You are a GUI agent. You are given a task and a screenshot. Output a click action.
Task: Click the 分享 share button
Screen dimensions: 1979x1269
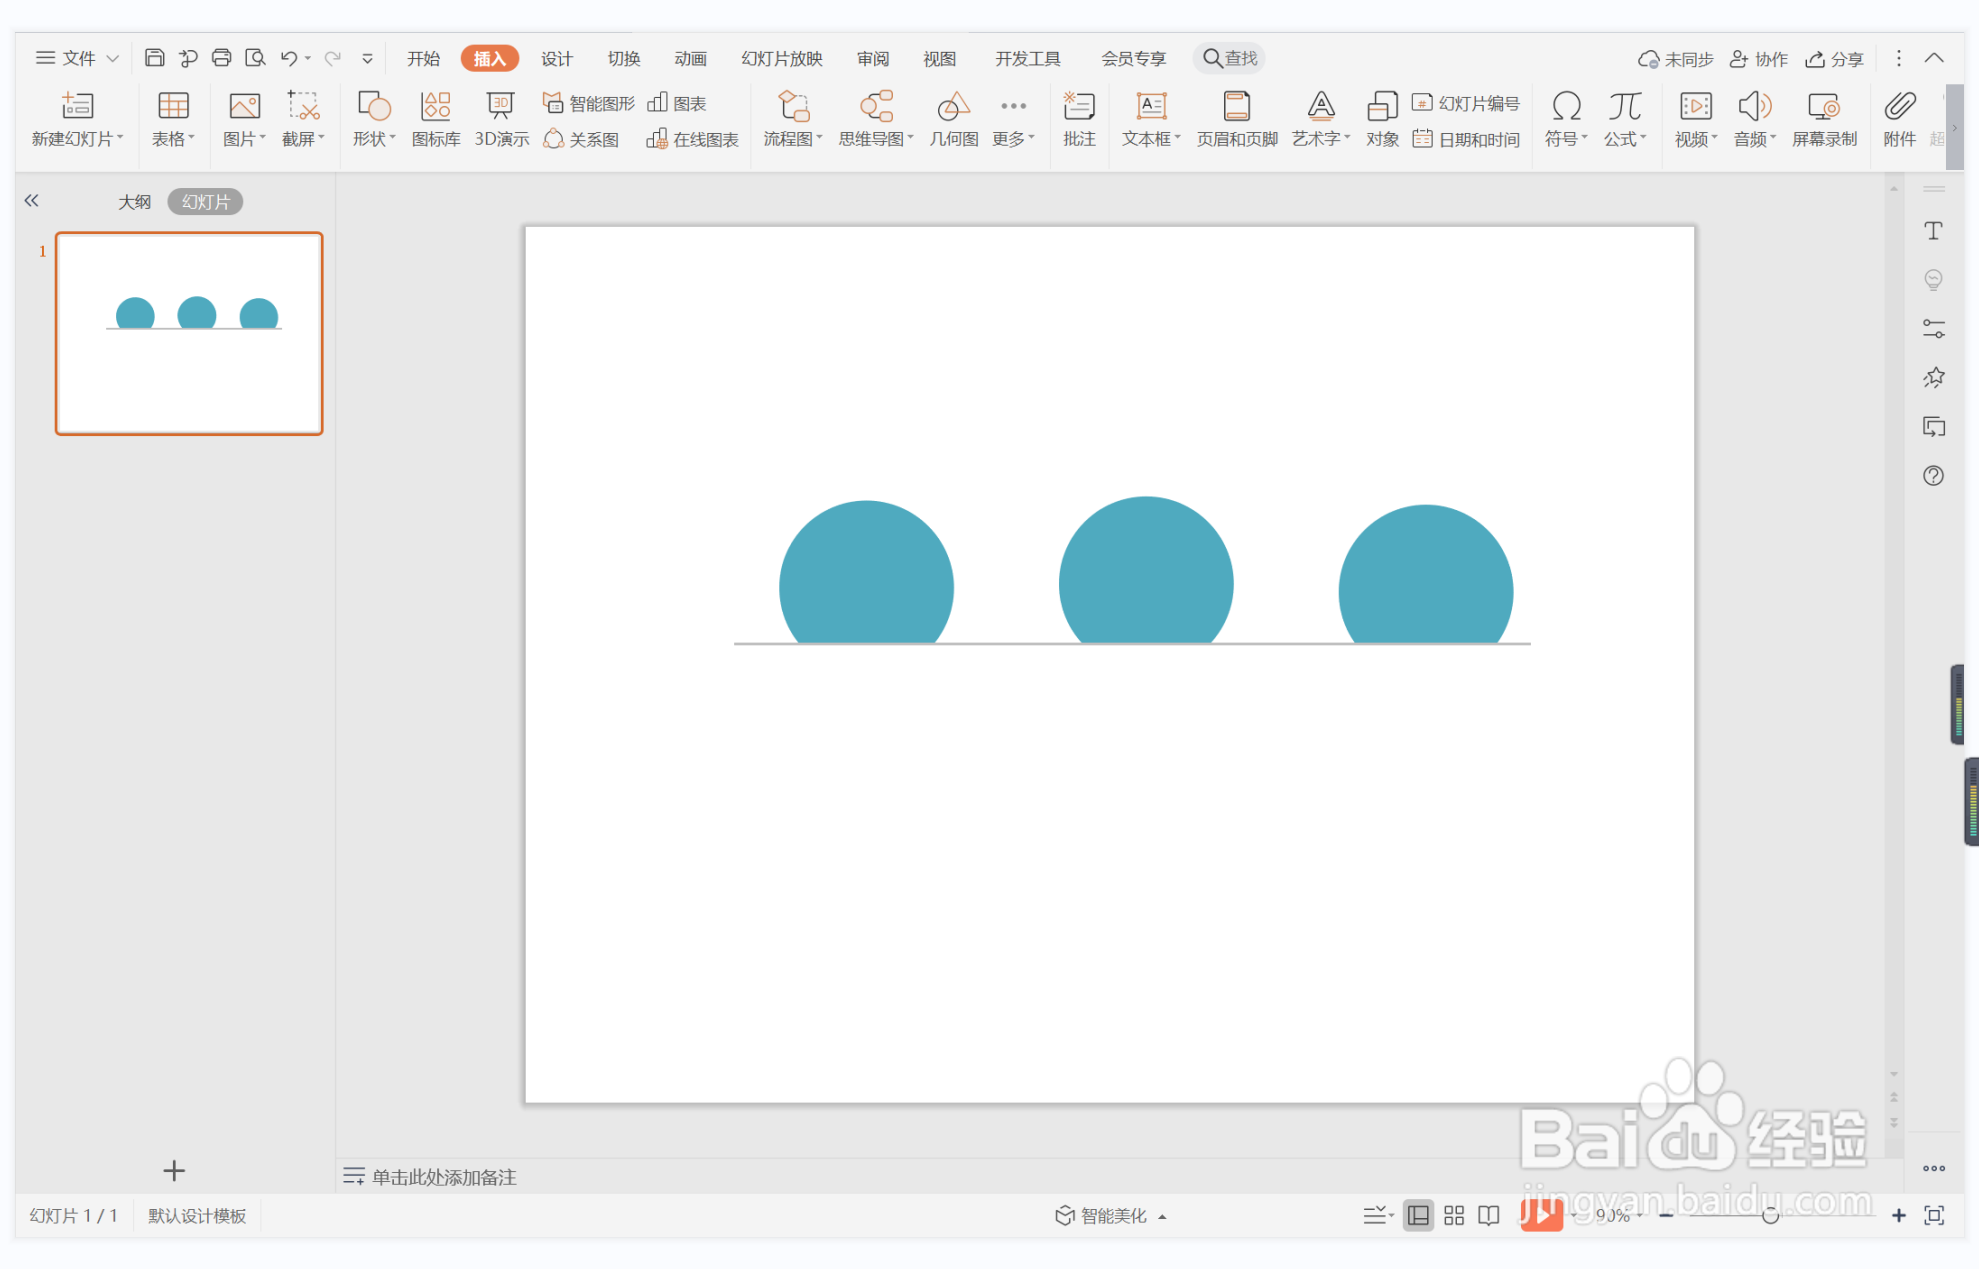tap(1834, 59)
